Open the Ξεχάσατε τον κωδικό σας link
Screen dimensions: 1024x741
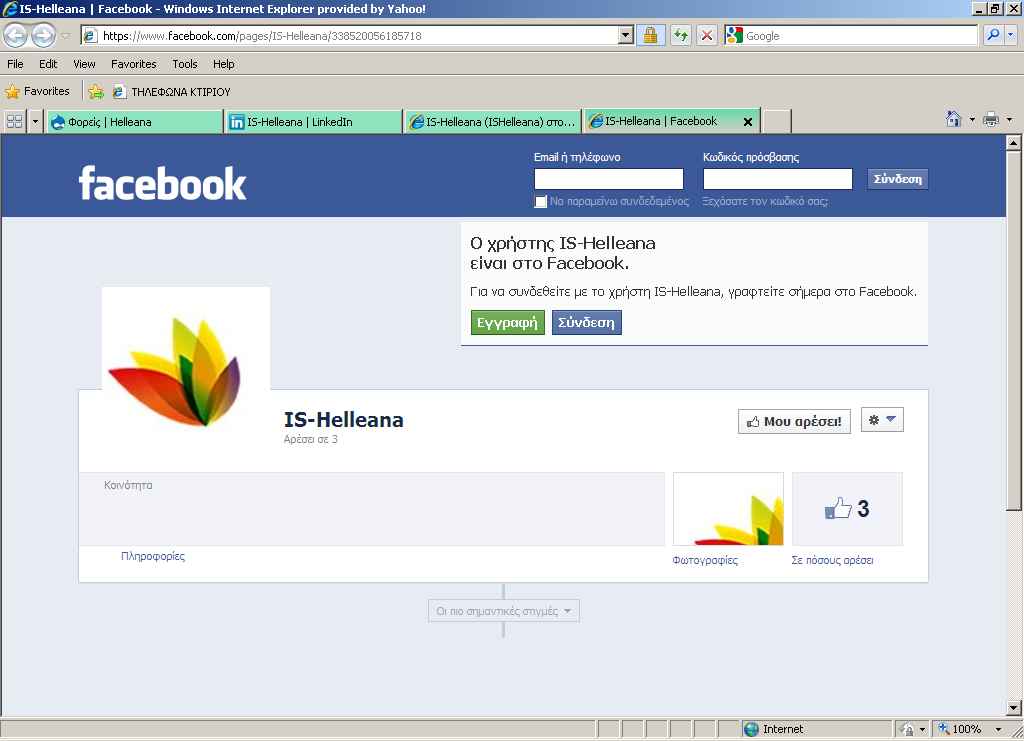point(765,201)
